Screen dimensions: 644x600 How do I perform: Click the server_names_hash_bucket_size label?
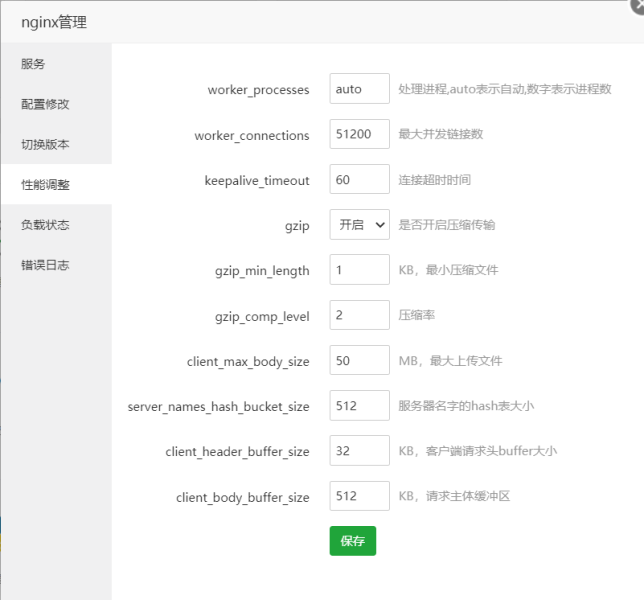[x=218, y=407]
